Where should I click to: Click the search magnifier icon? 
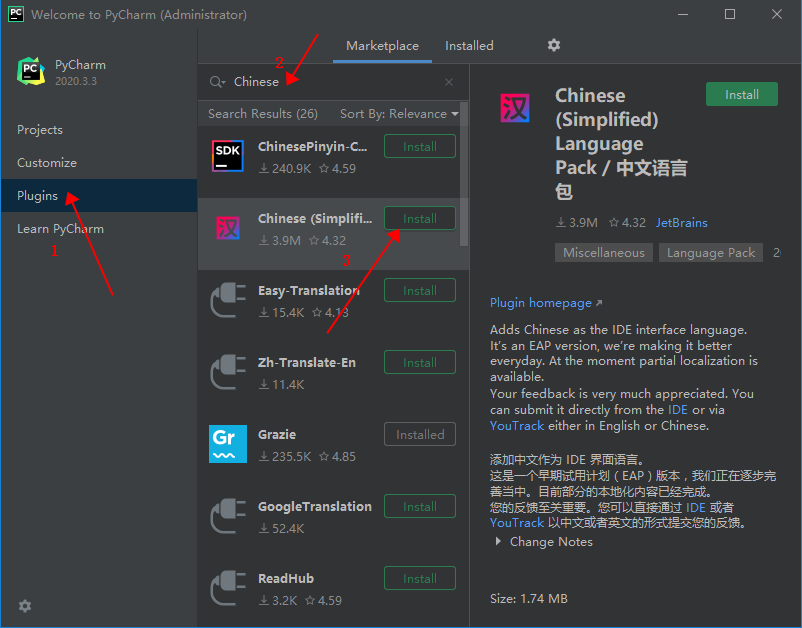[x=216, y=82]
